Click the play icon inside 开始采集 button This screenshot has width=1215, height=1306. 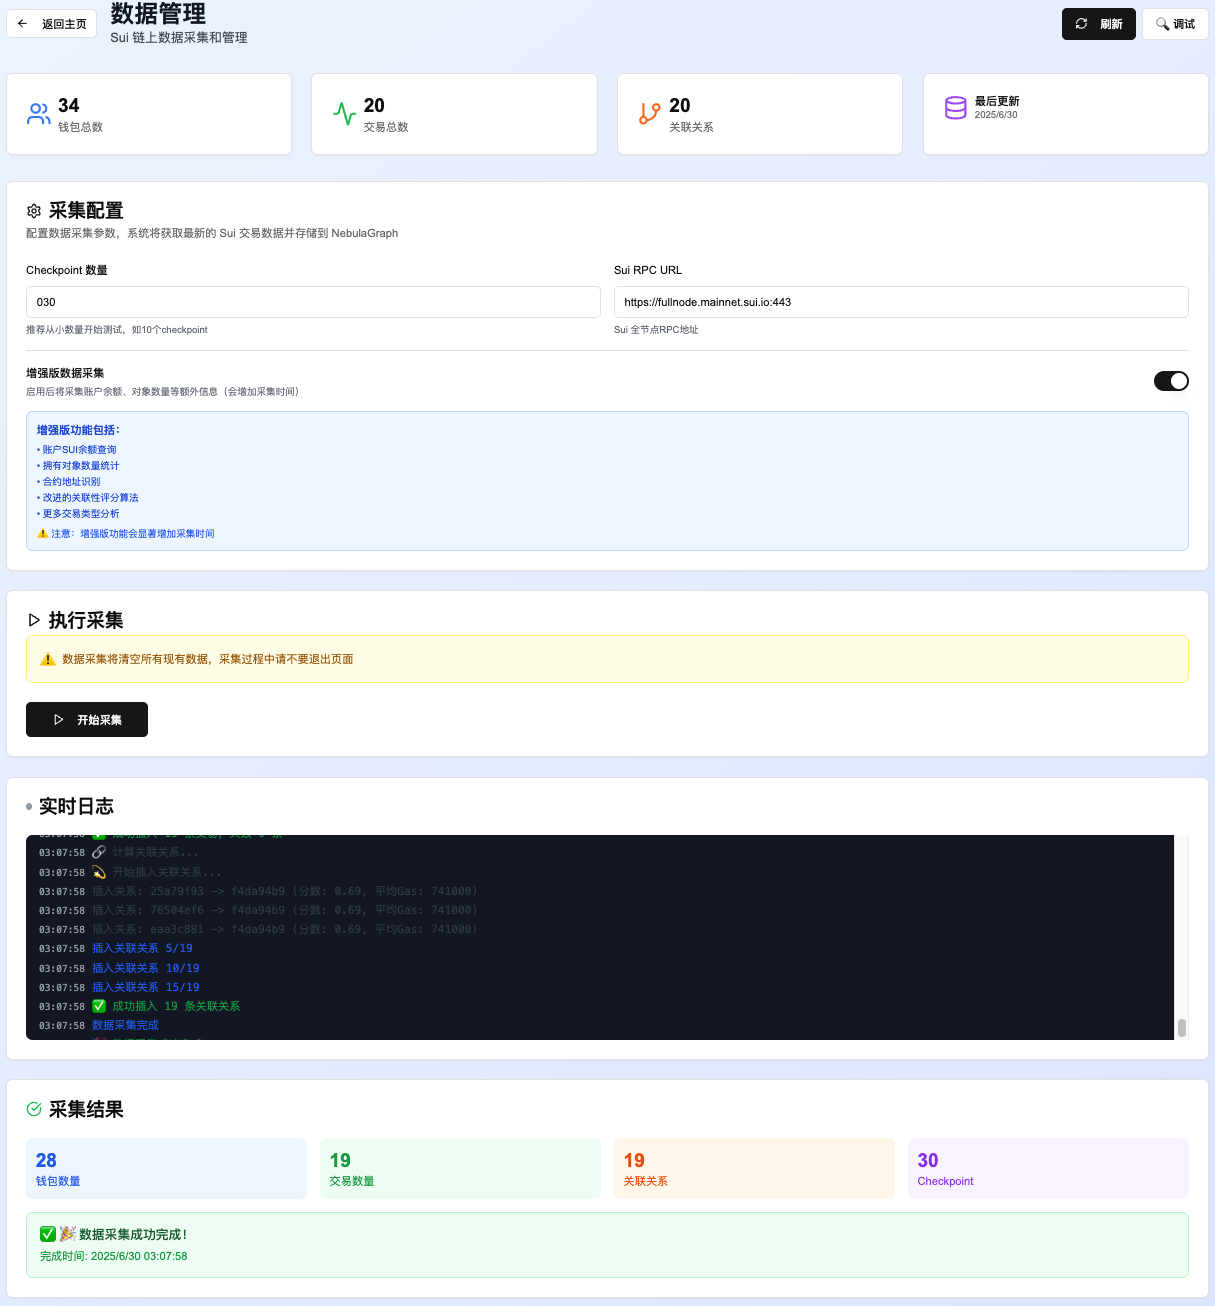tap(59, 720)
